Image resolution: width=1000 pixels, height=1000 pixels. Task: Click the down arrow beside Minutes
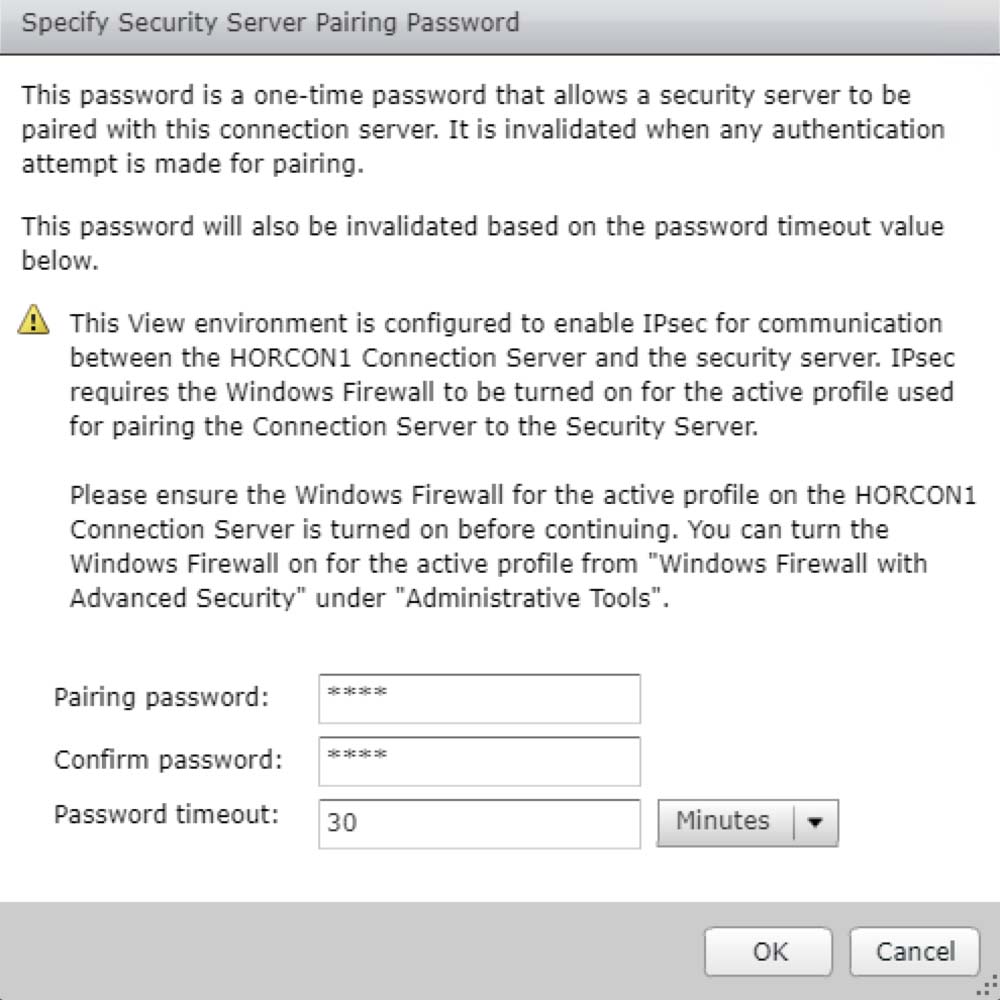816,822
